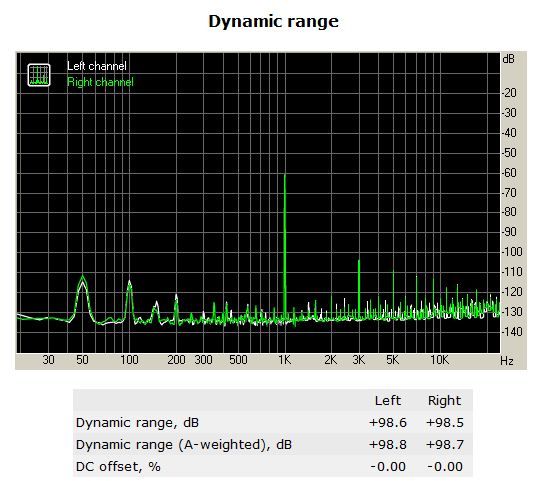
Task: Select the Left channel legend label
Action: pyautogui.click(x=96, y=66)
